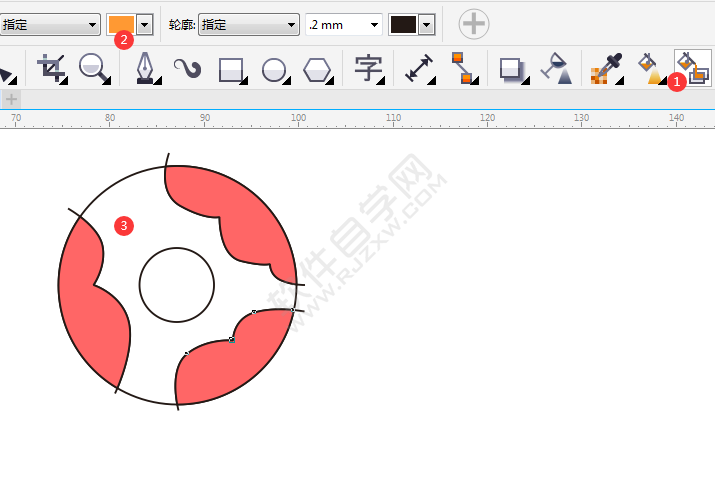Image resolution: width=715 pixels, height=487 pixels.
Task: Select the Parallel Dimension tool
Action: (418, 69)
